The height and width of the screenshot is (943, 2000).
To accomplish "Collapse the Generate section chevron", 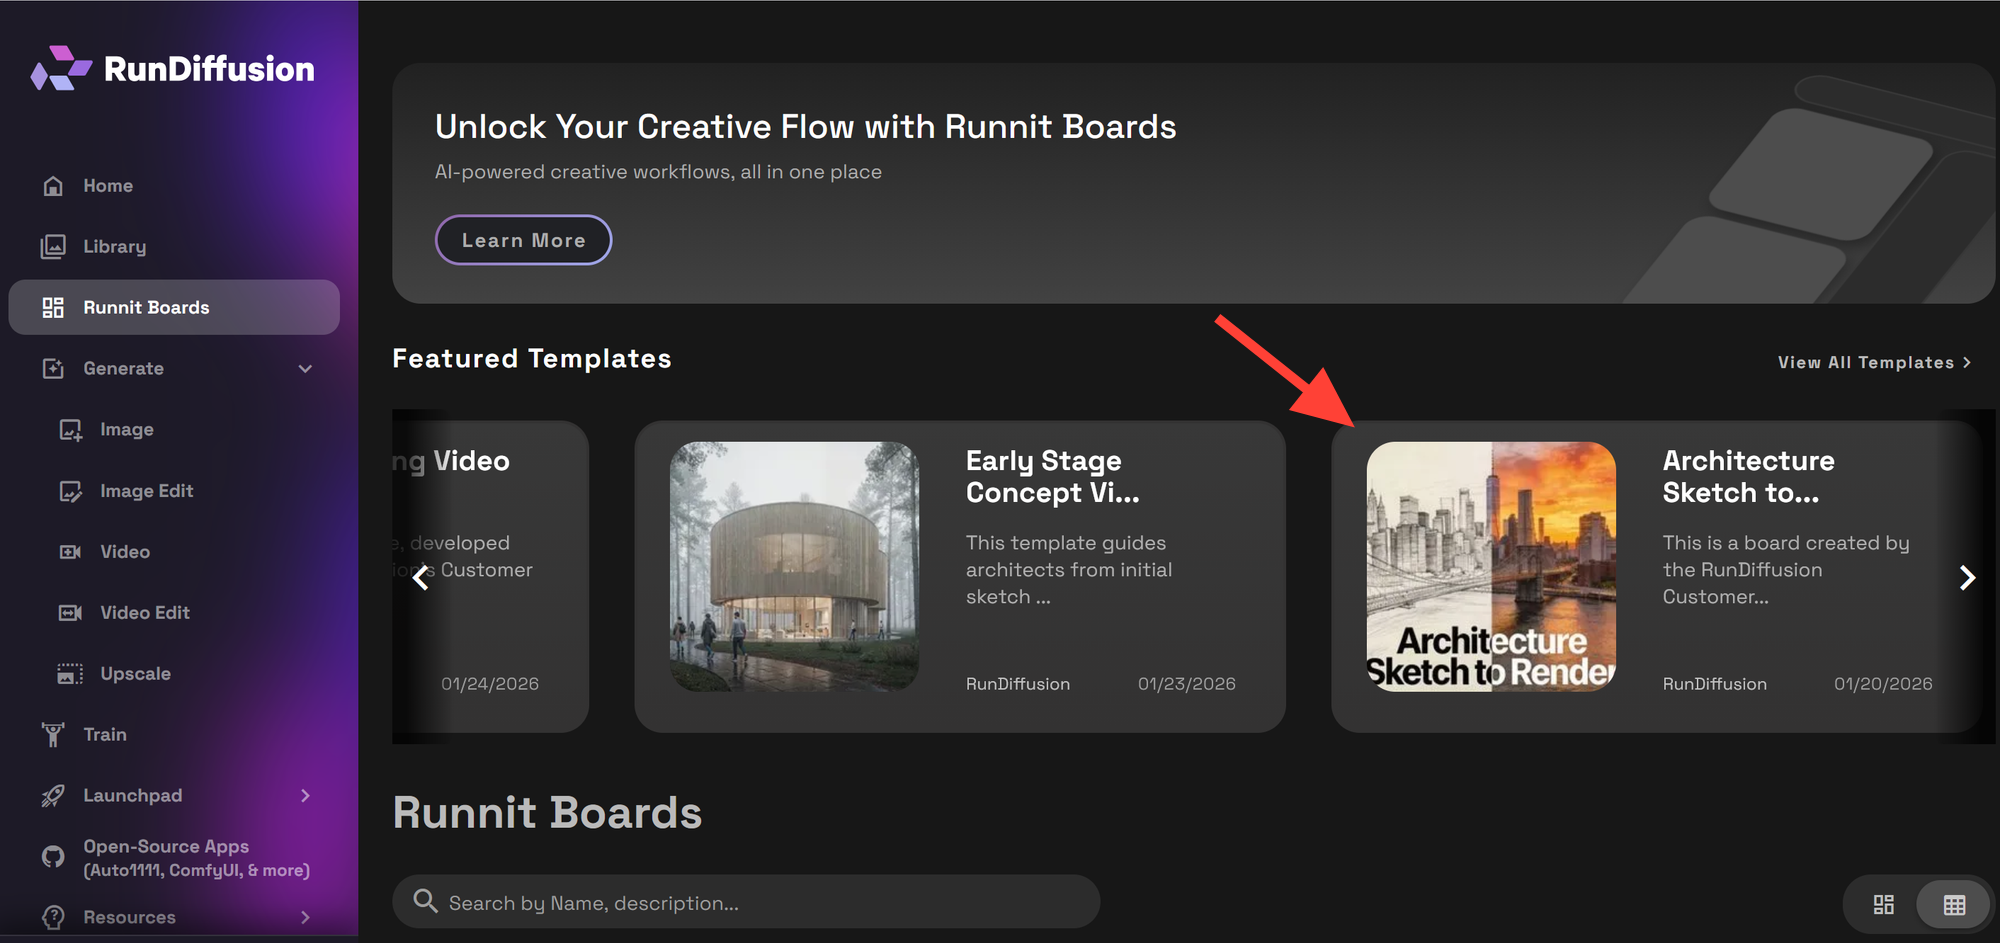I will click(x=305, y=369).
